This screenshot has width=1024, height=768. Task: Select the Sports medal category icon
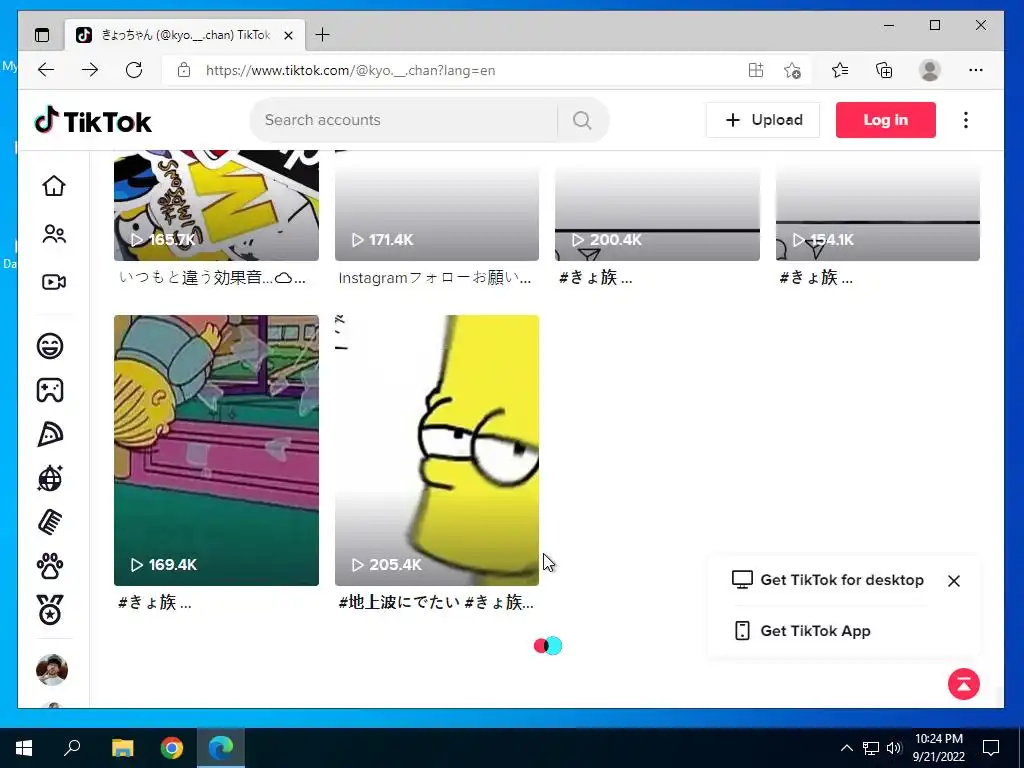pyautogui.click(x=50, y=611)
